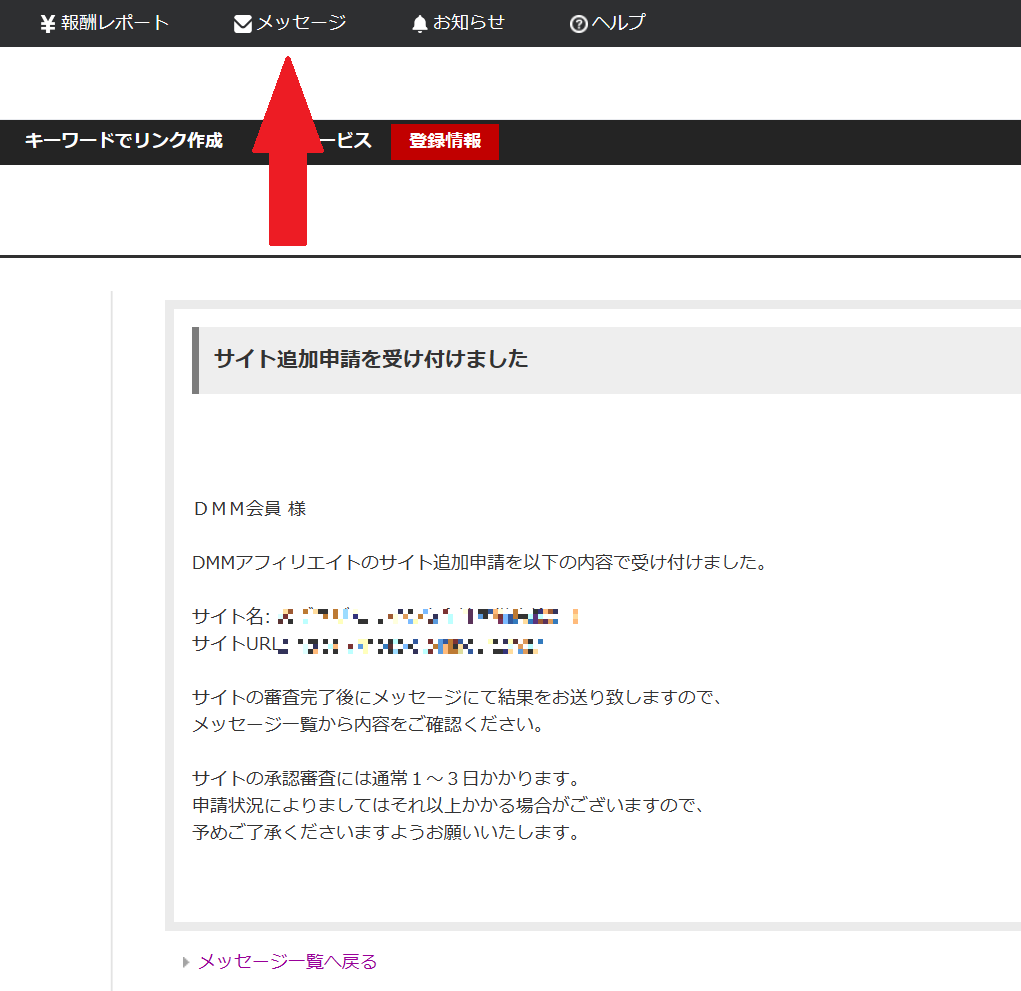The image size is (1021, 991).
Task: Click the サイト追加申請を受け付けました heading
Action: click(371, 359)
